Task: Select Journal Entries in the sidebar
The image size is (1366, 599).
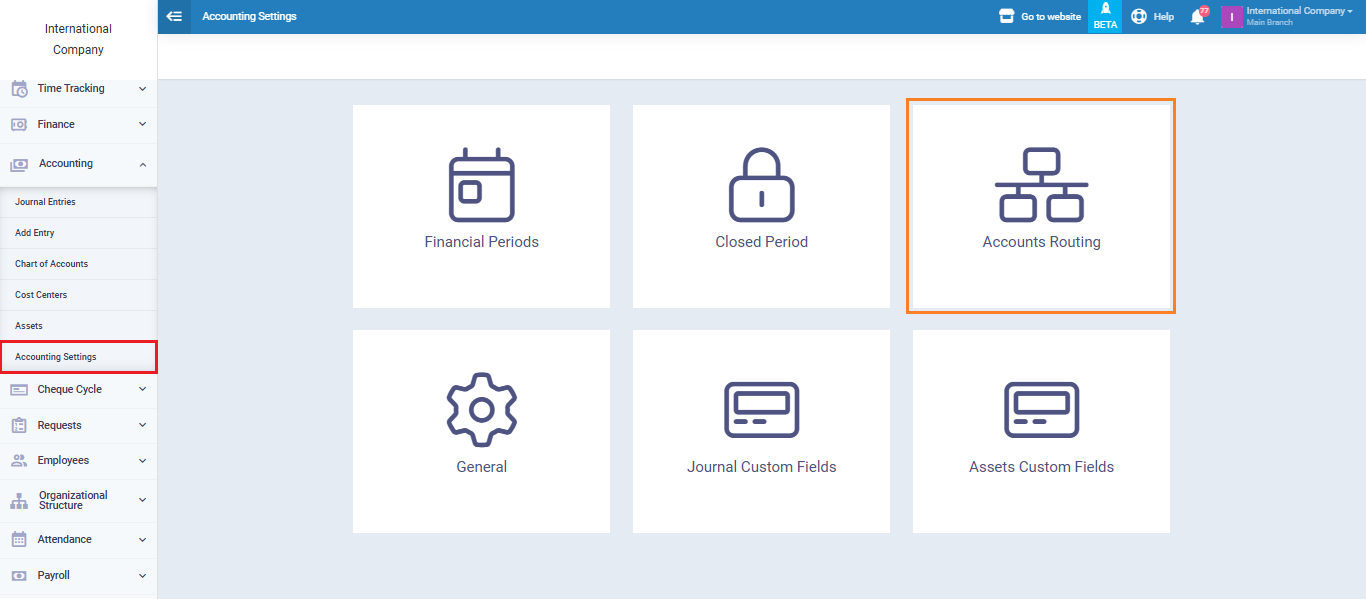Action: coord(46,202)
